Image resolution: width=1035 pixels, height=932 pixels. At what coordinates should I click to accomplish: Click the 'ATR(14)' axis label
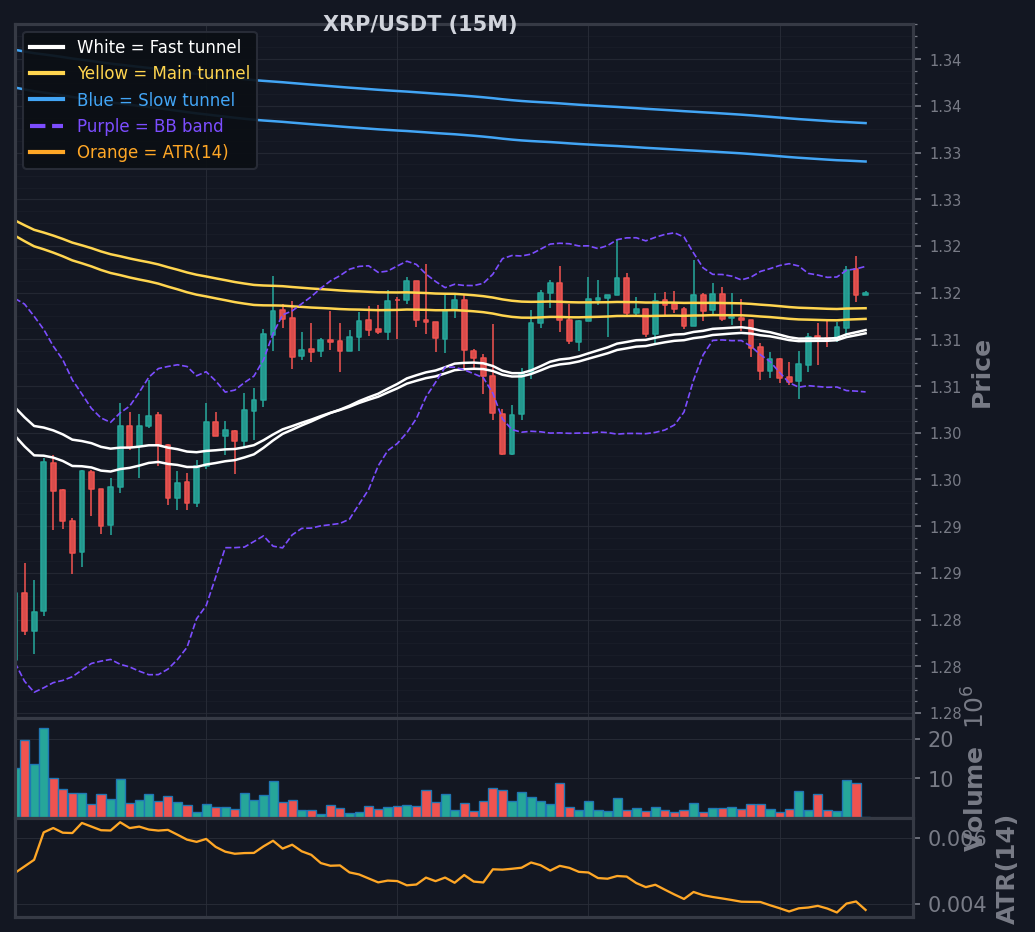pyautogui.click(x=1004, y=870)
